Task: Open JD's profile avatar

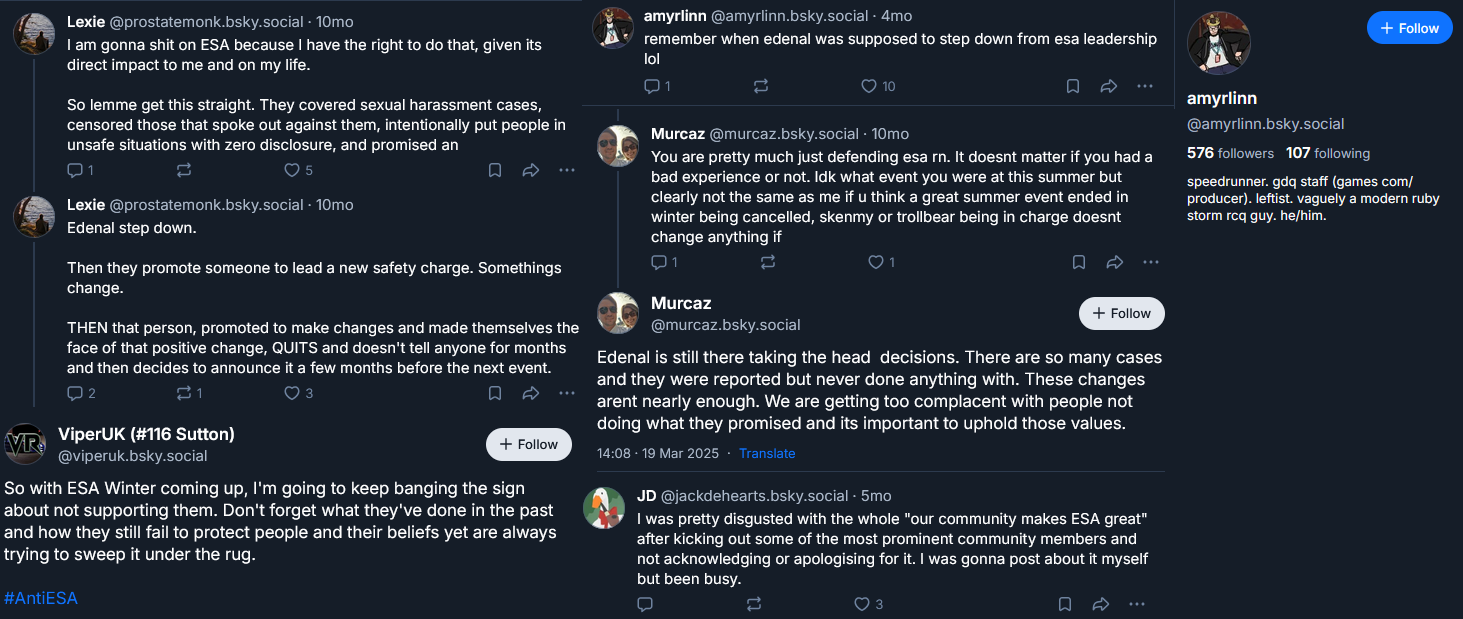Action: (604, 508)
